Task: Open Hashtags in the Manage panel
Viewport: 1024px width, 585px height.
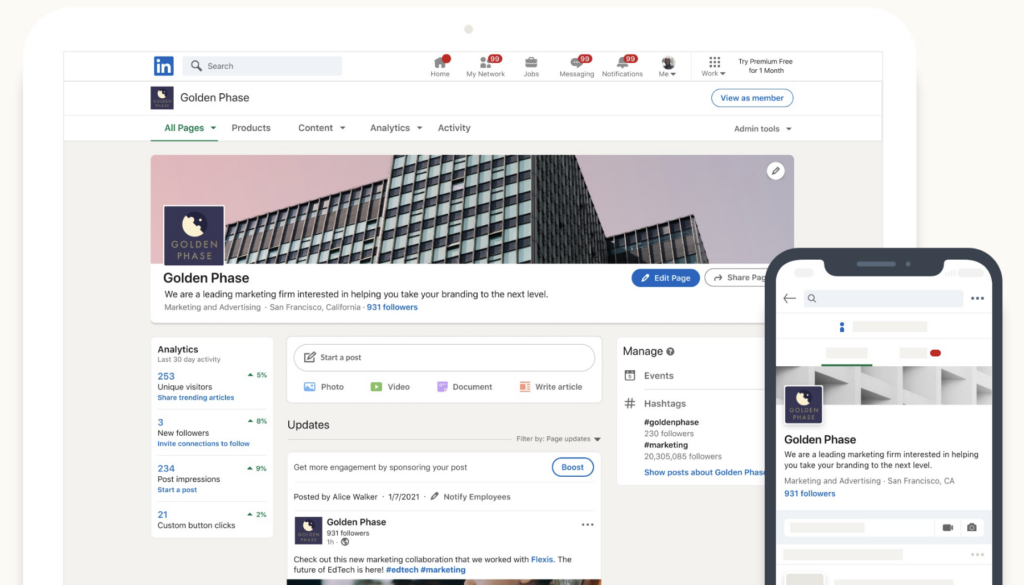Action: (x=664, y=403)
